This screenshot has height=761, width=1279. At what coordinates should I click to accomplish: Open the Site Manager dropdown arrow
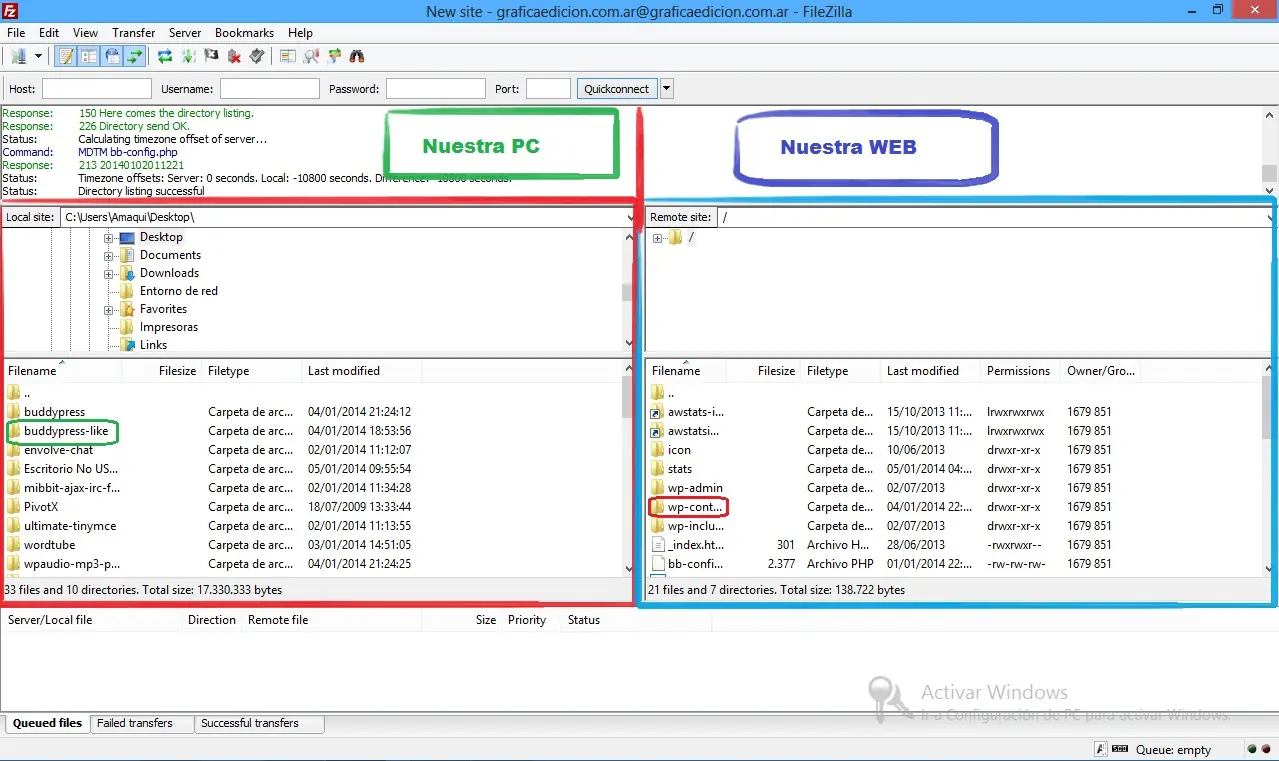[38, 57]
